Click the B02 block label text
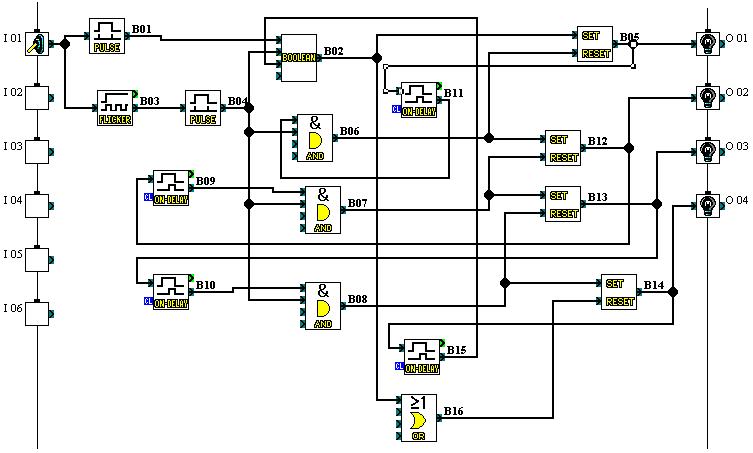This screenshot has height=453, width=753. pos(334,51)
